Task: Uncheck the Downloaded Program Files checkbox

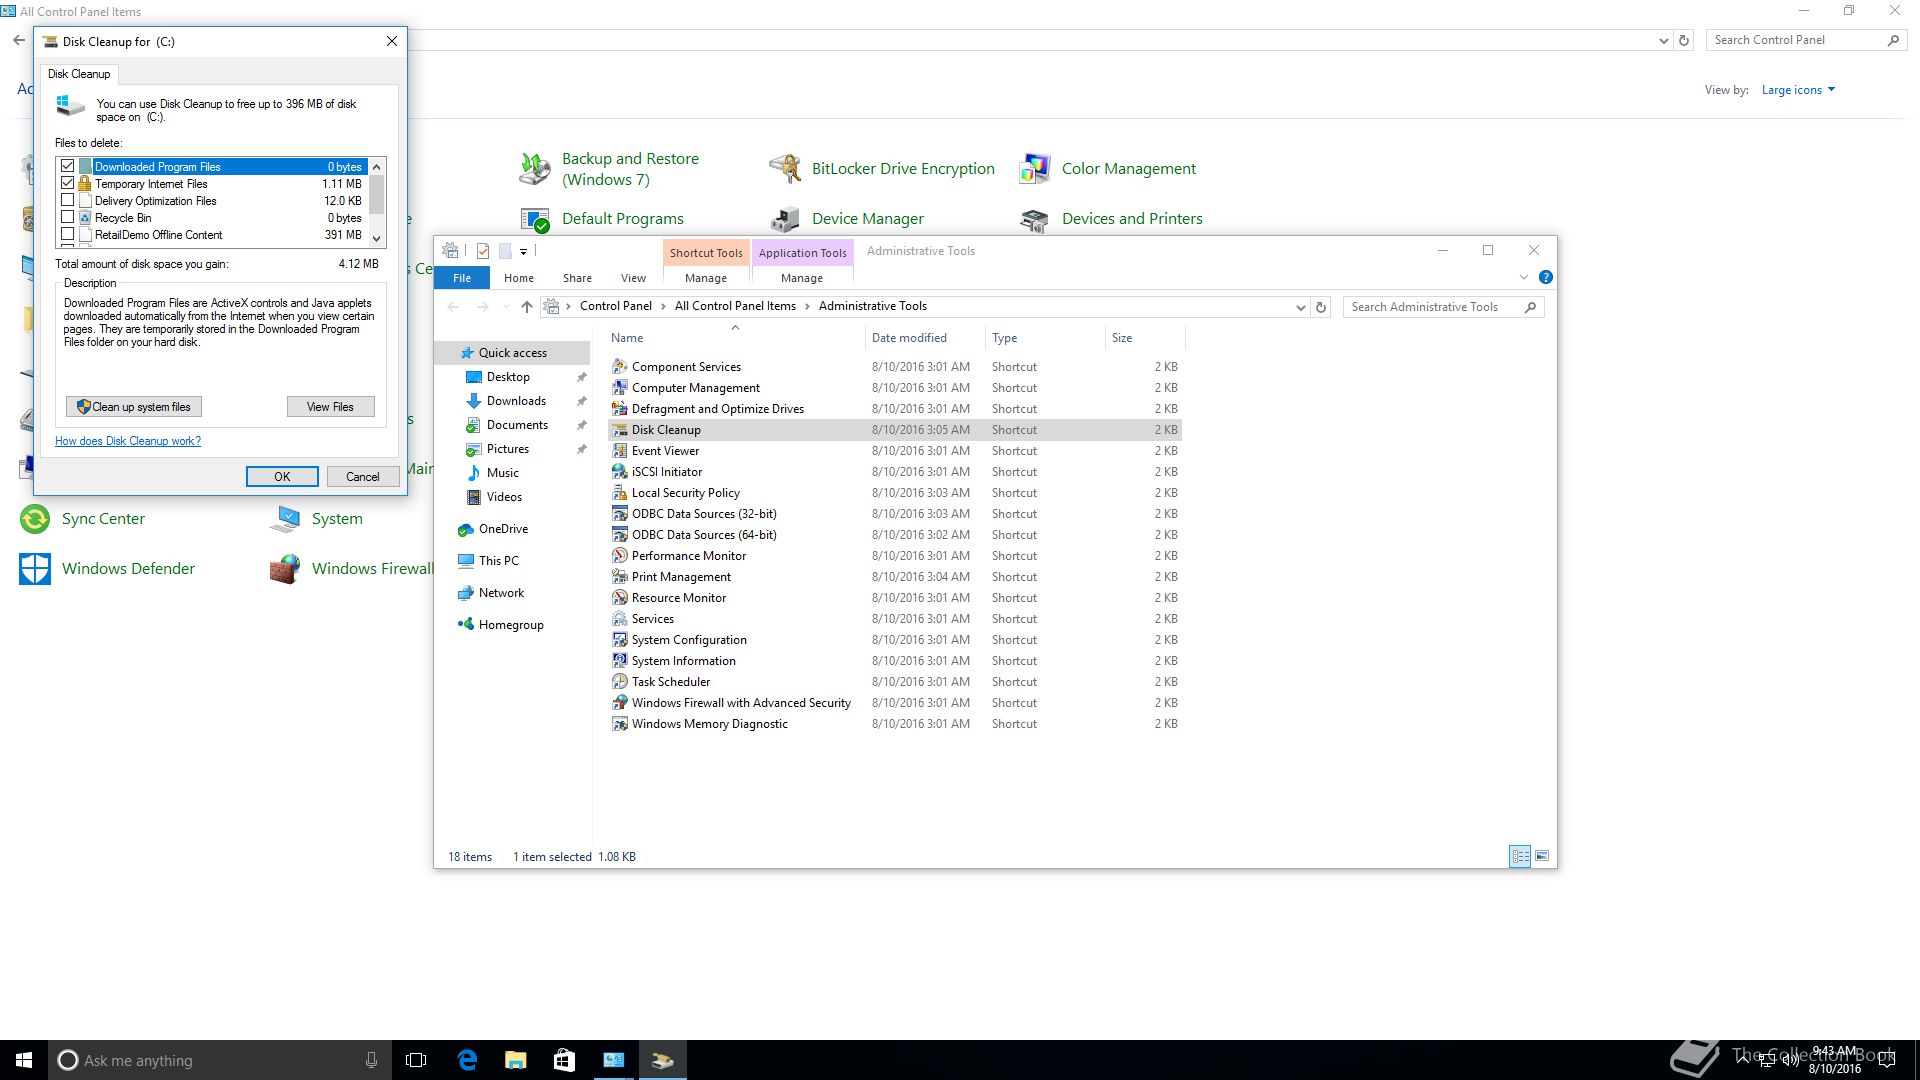Action: click(68, 166)
